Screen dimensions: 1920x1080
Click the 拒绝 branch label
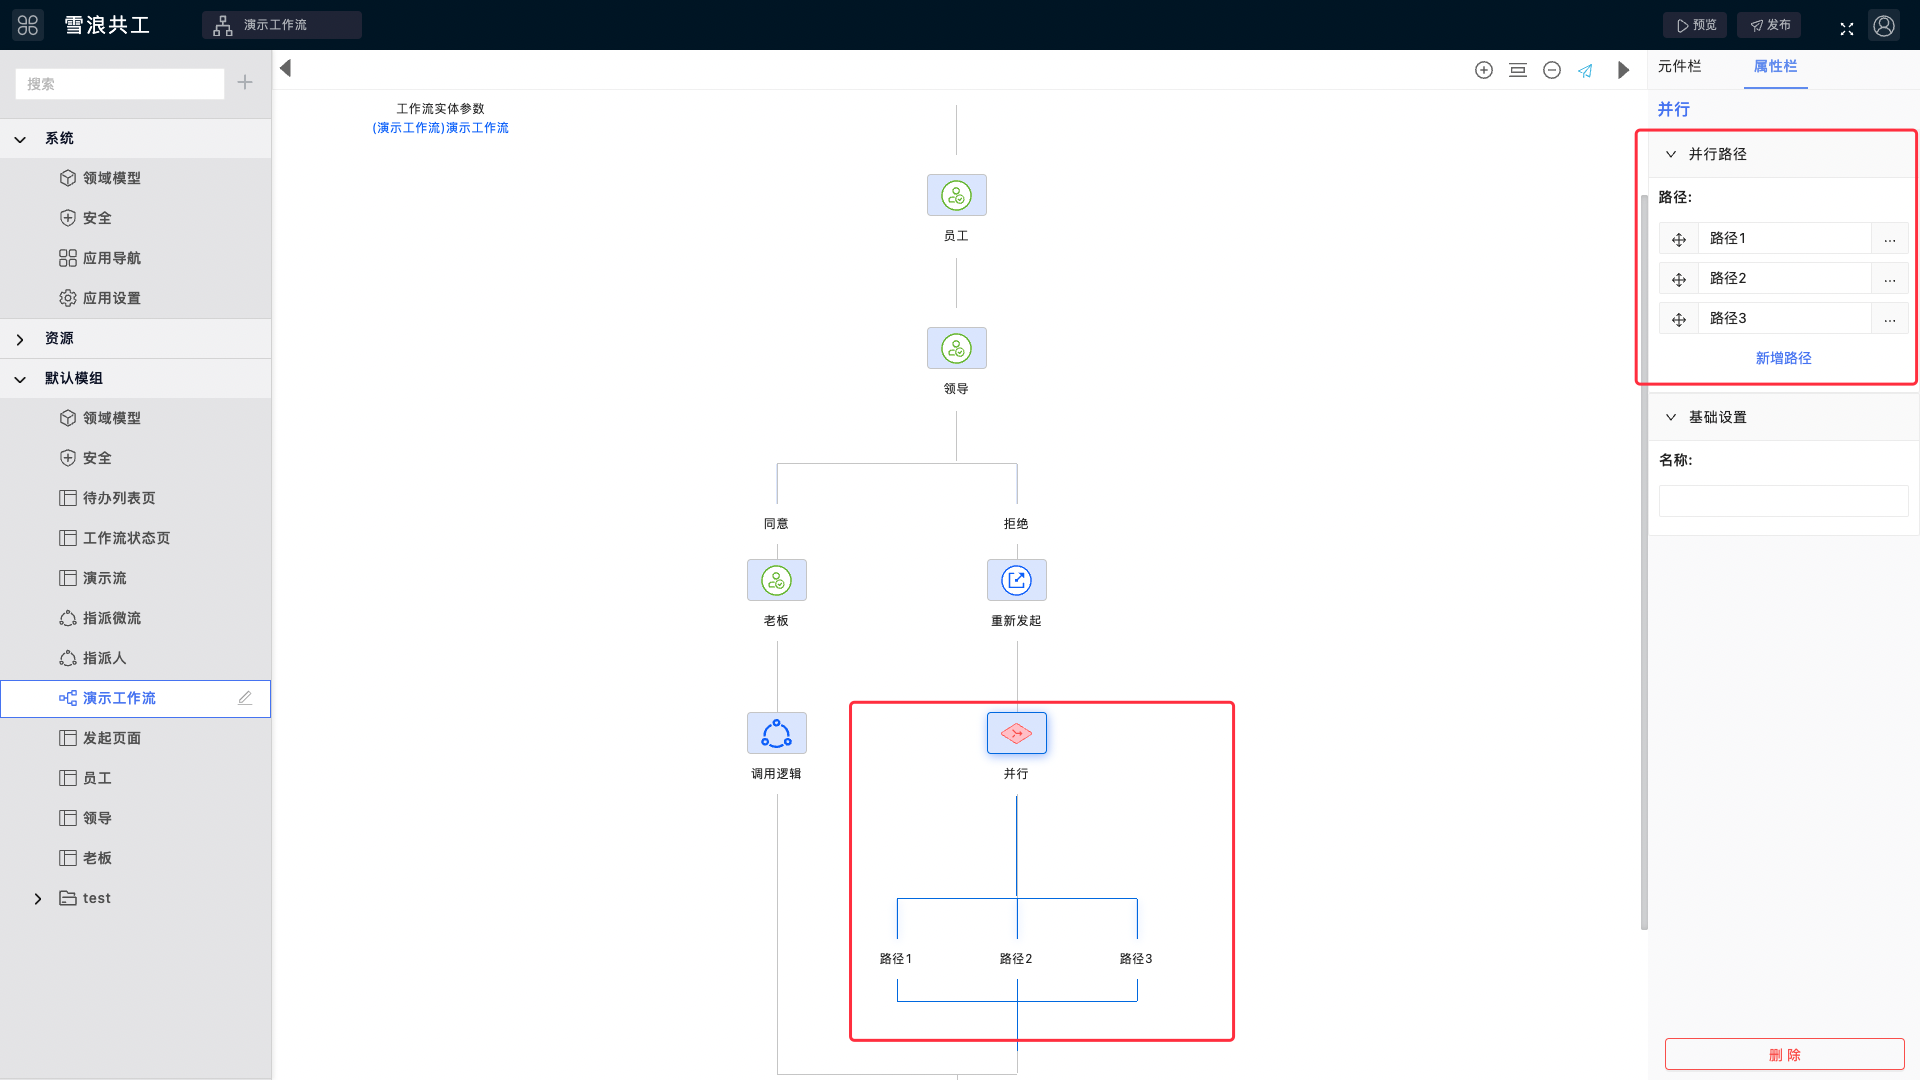click(1016, 524)
